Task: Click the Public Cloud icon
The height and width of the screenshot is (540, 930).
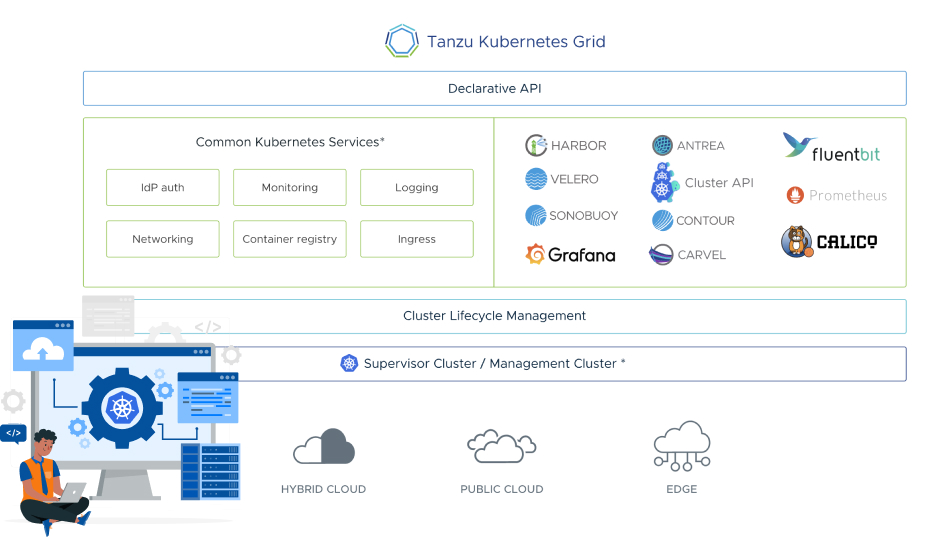Action: tap(502, 446)
